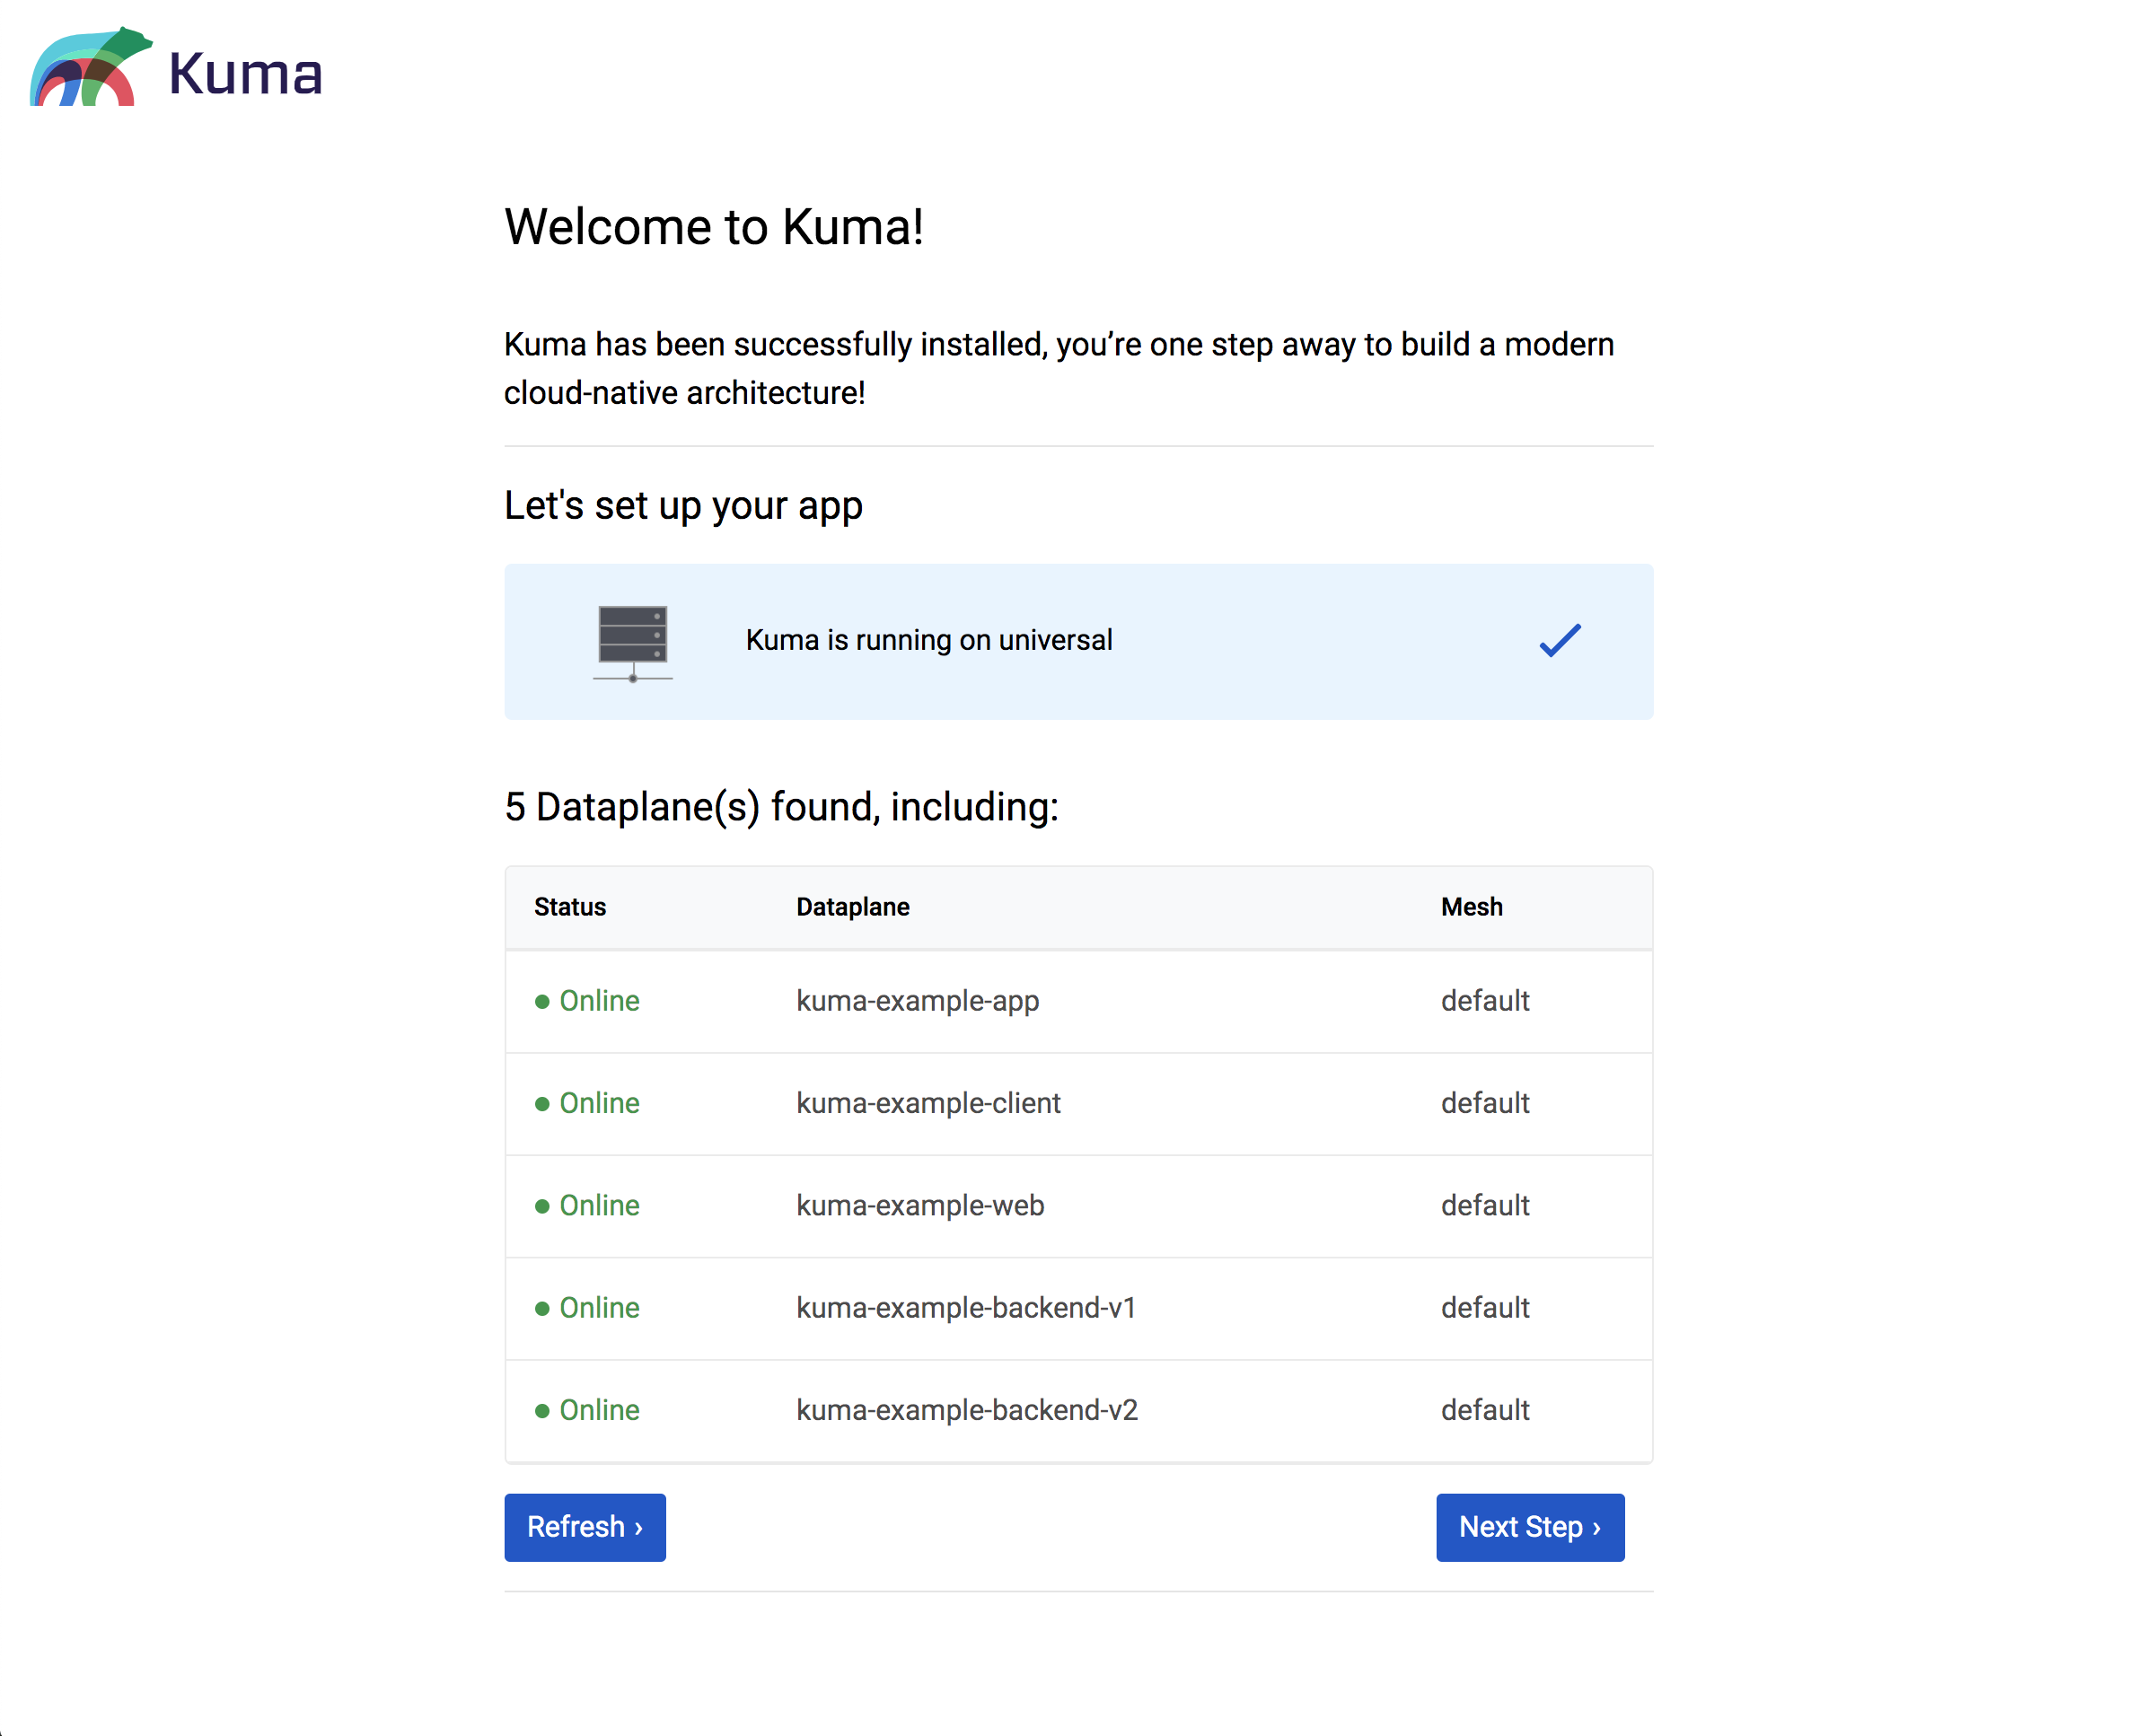This screenshot has height=1736, width=2154.
Task: Proceed by clicking the Next Step button
Action: point(1529,1527)
